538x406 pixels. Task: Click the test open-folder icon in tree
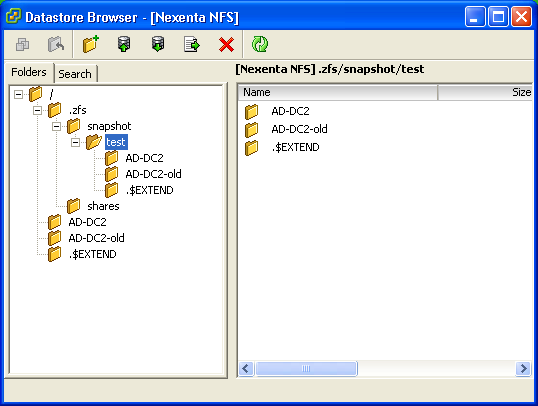93,142
